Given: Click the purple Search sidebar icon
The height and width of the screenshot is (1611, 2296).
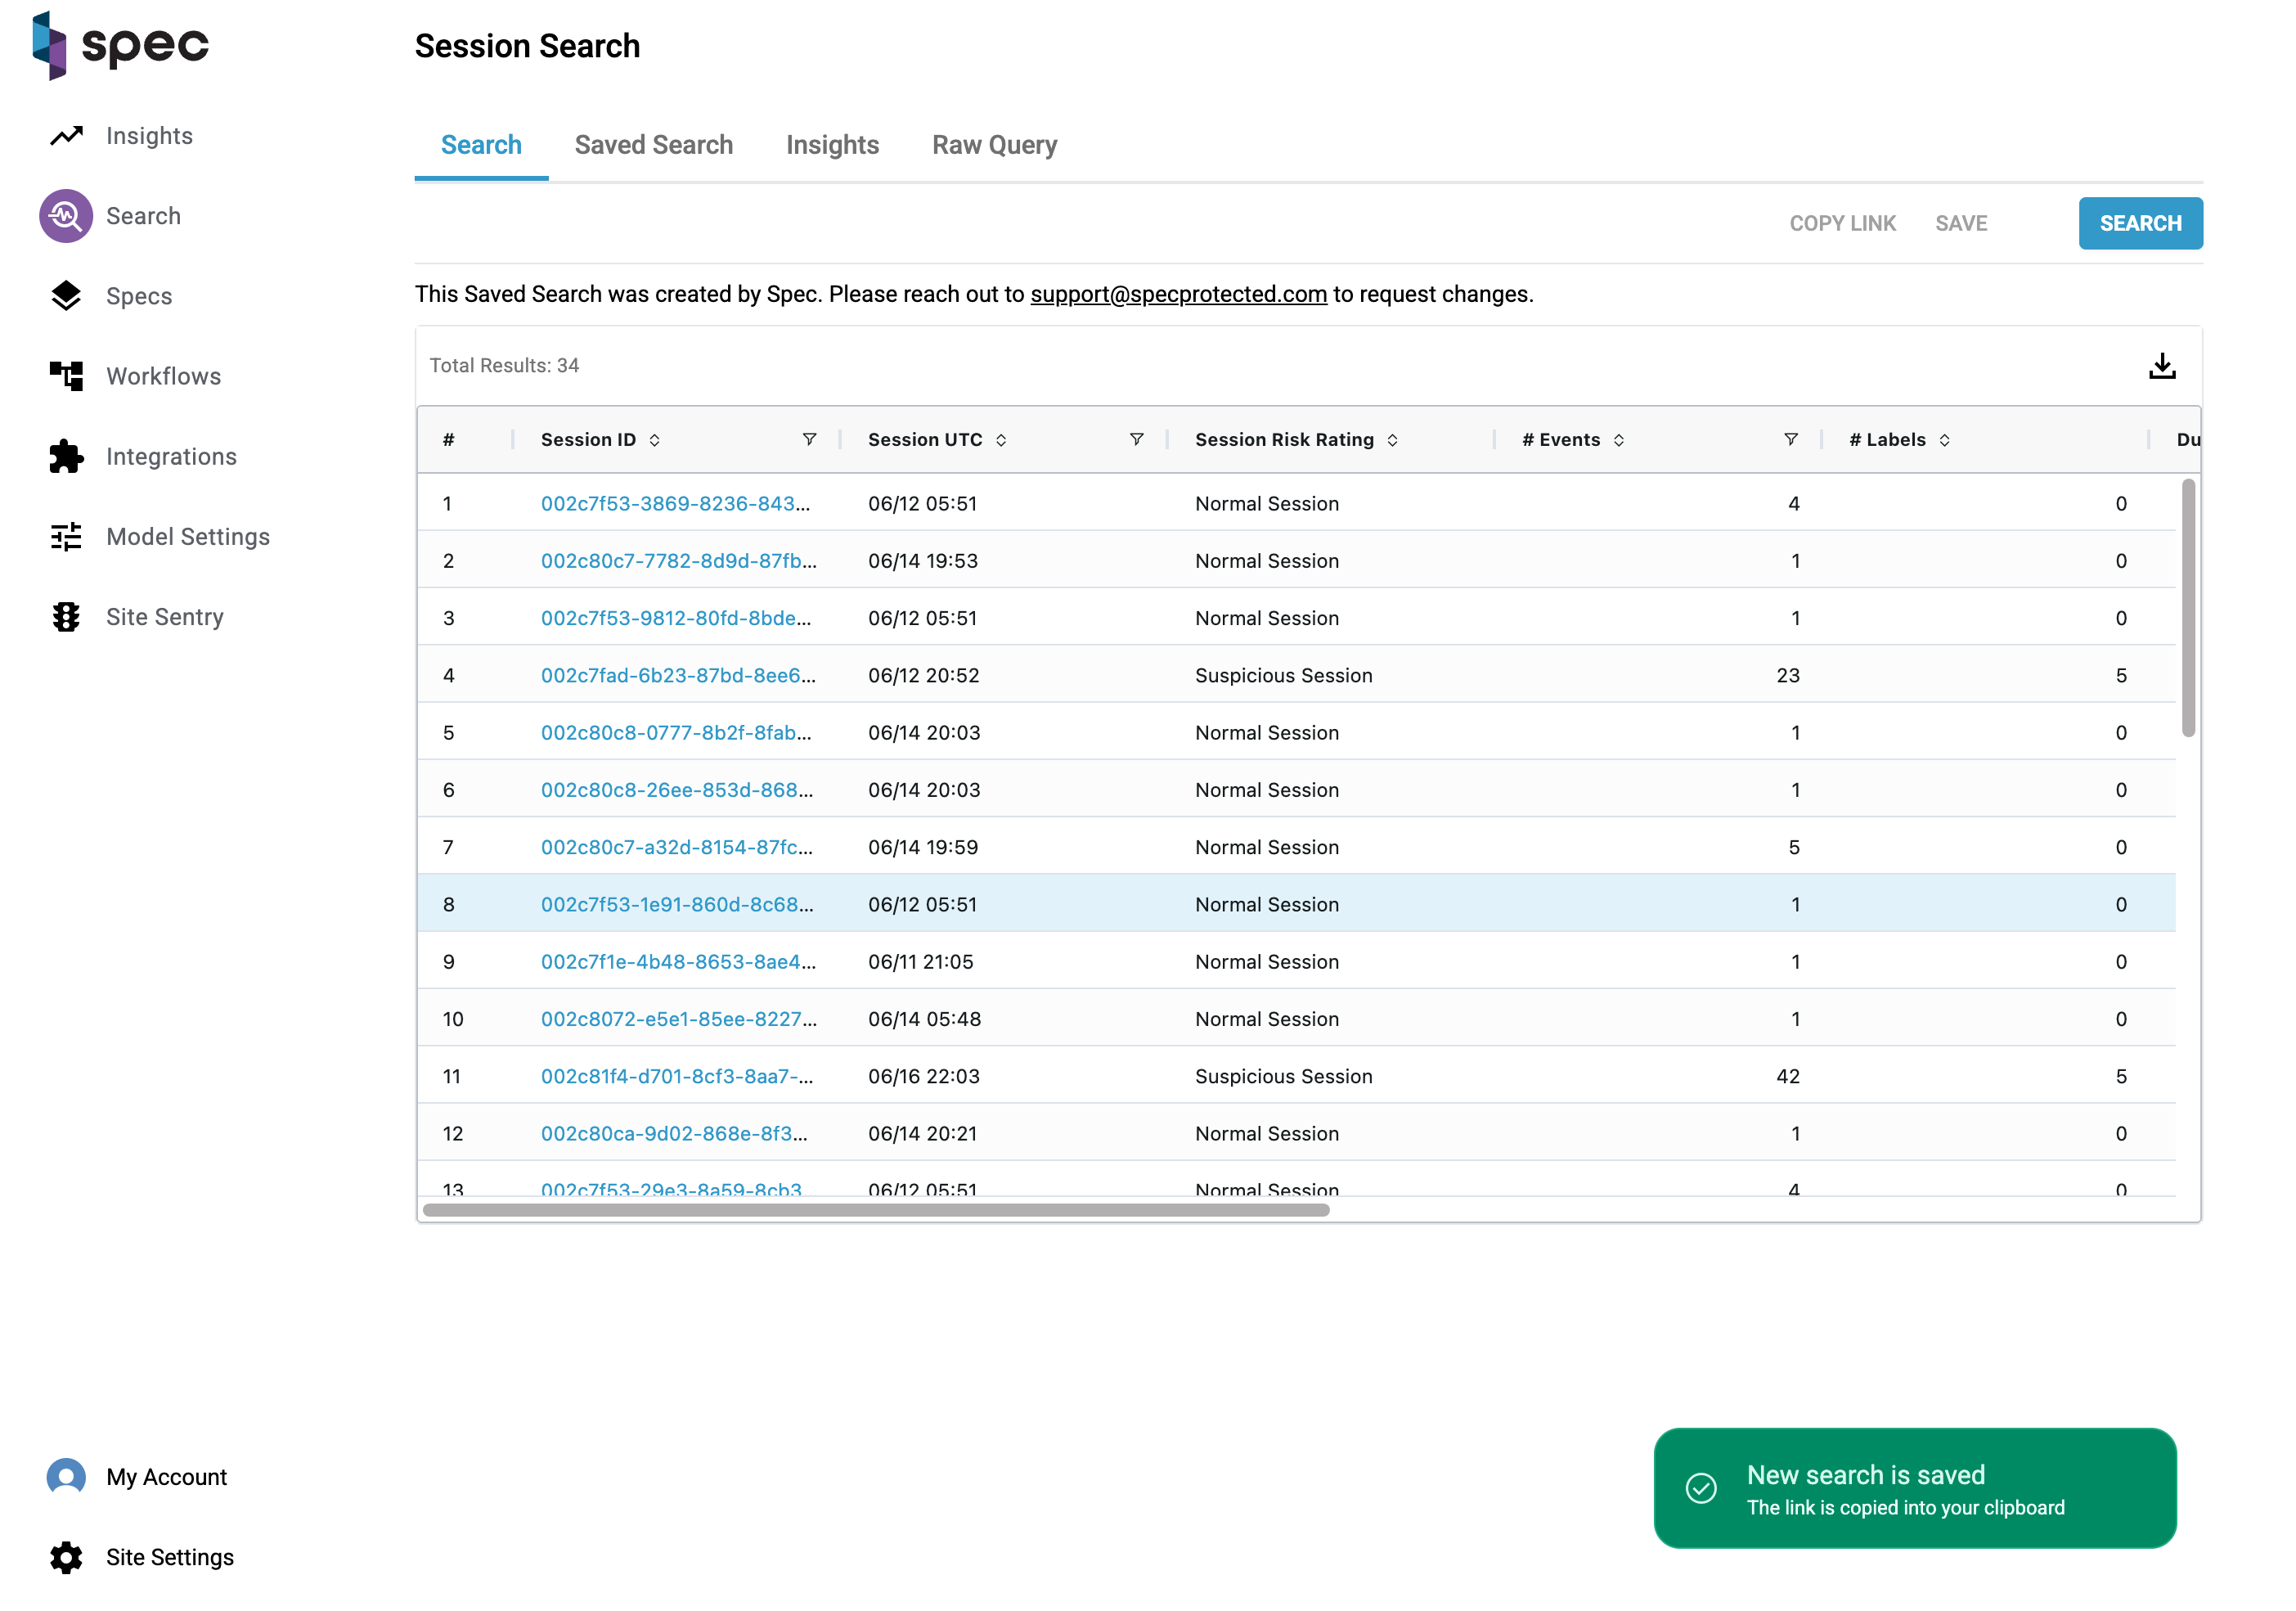Looking at the screenshot, I should [x=66, y=216].
